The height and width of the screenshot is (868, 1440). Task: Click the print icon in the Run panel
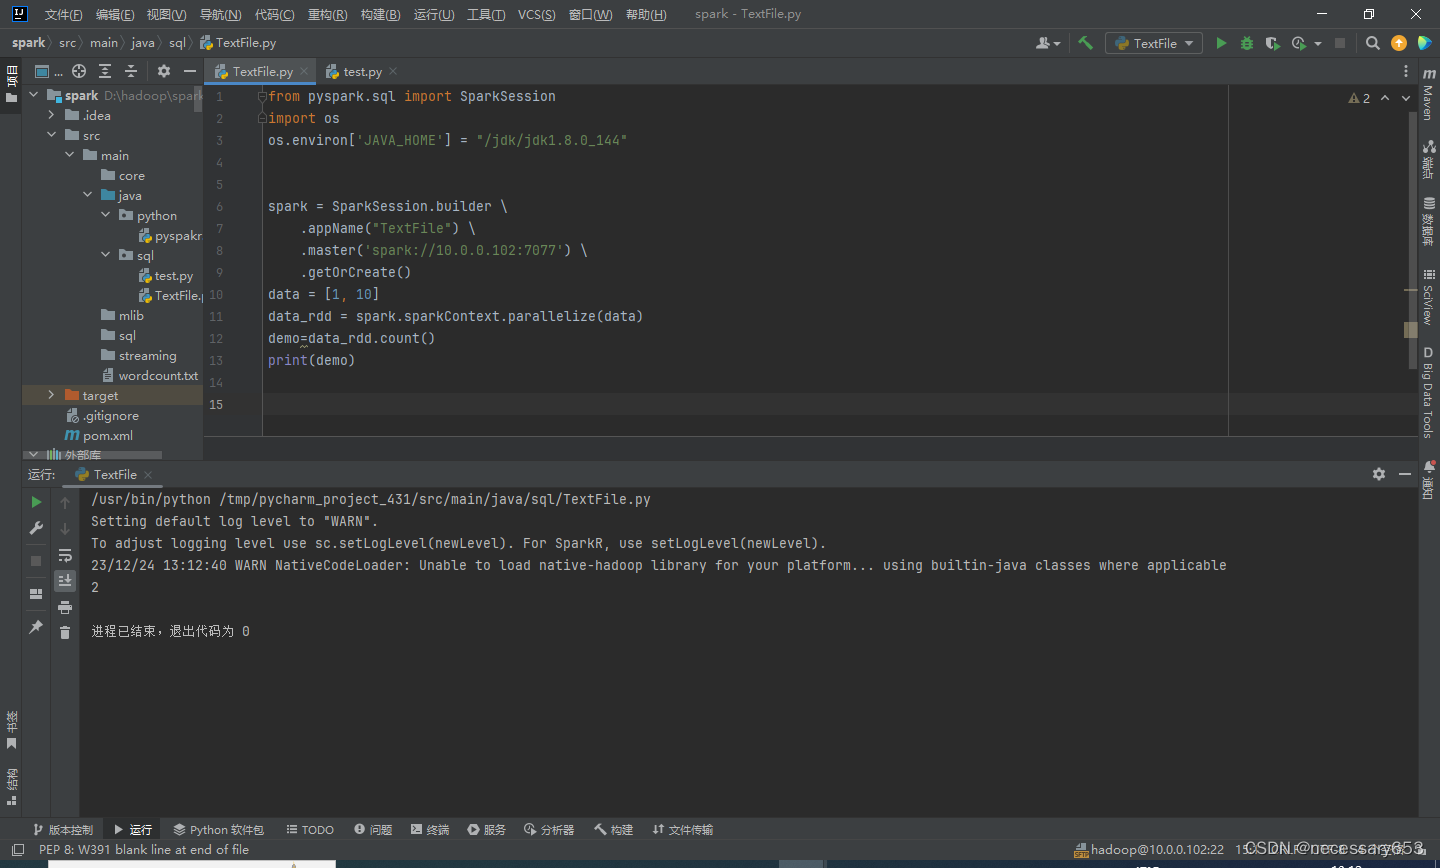click(65, 607)
